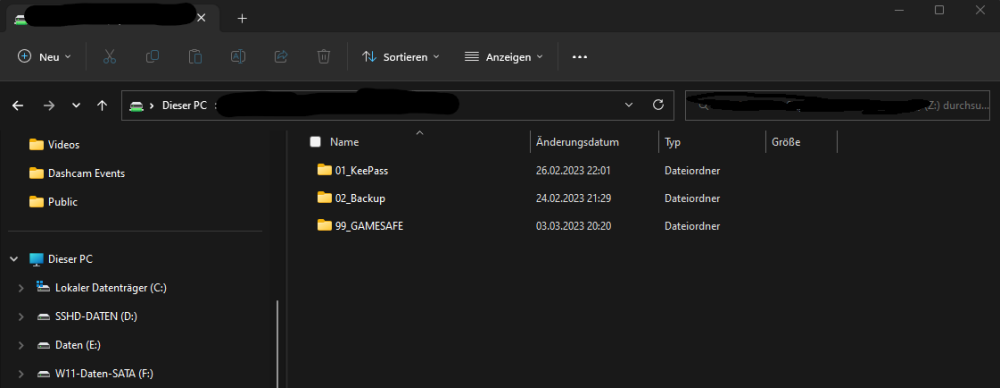Viewport: 1000px width, 388px height.
Task: Open the Anzeigen dropdown
Action: [503, 57]
